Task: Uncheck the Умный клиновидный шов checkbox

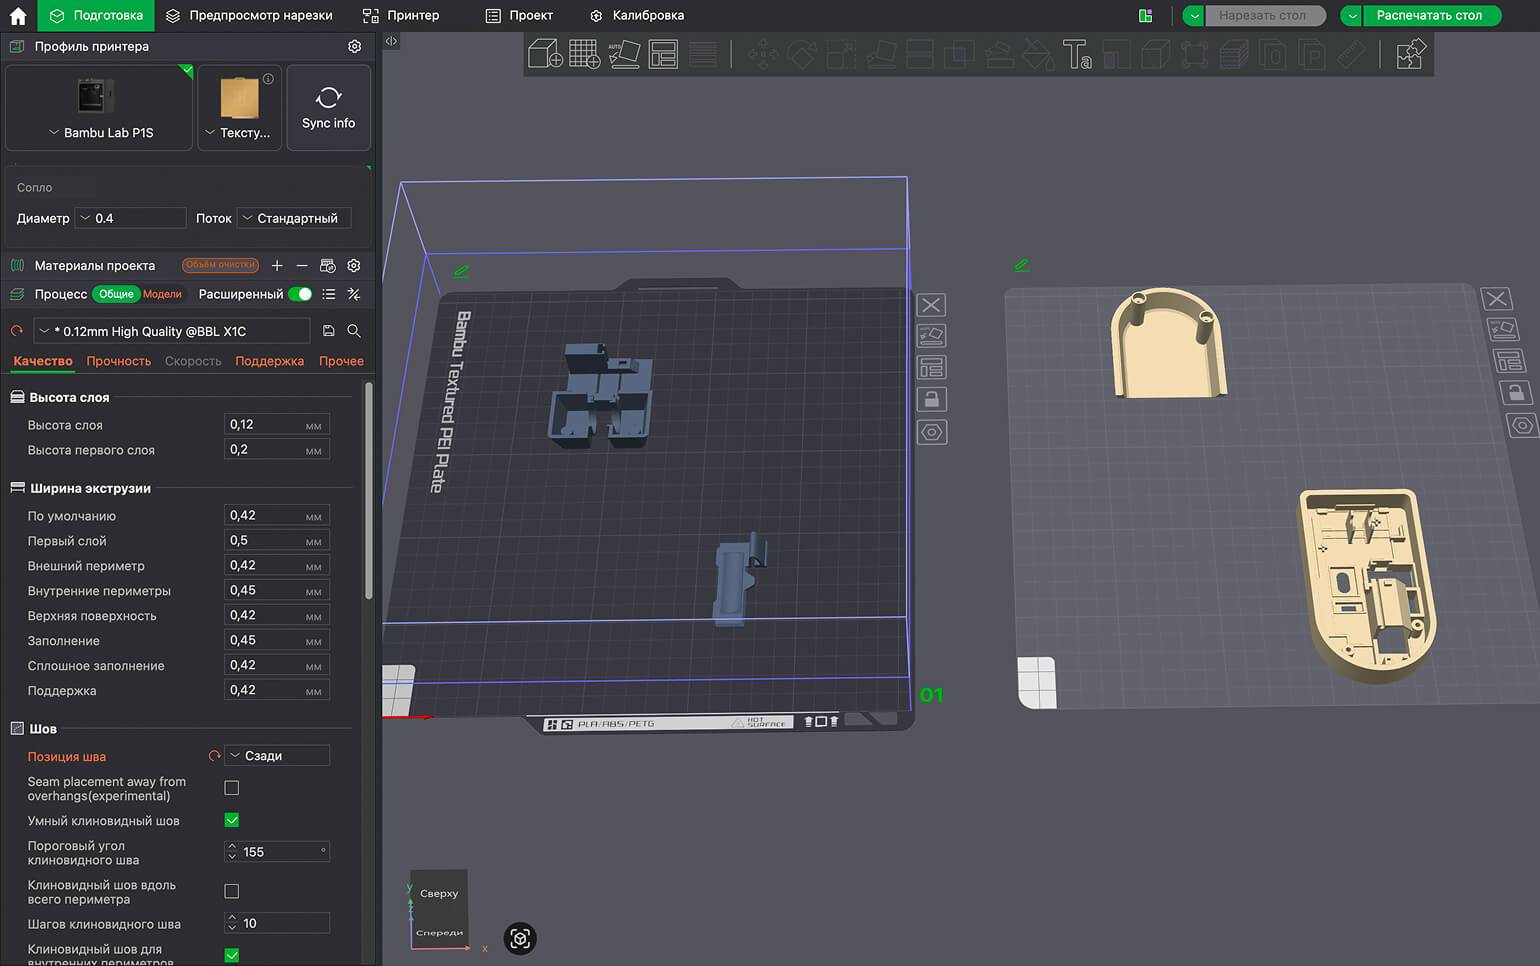Action: [232, 820]
